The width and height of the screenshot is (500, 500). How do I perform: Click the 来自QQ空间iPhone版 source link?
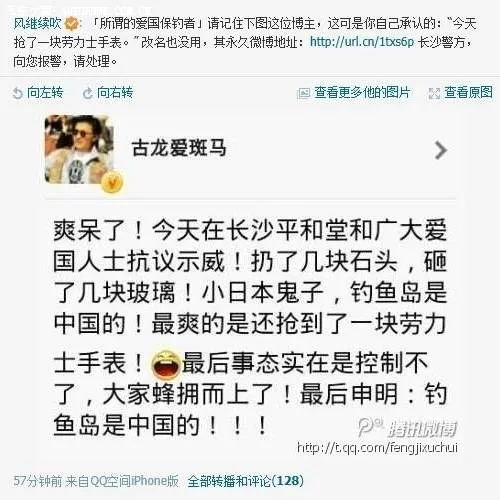(x=122, y=481)
